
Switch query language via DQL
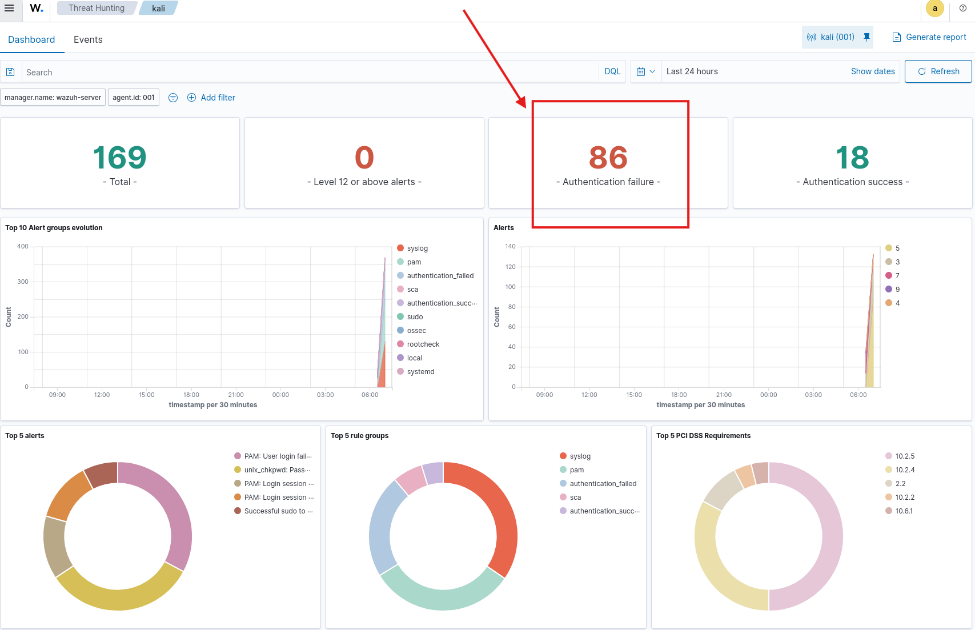point(612,72)
